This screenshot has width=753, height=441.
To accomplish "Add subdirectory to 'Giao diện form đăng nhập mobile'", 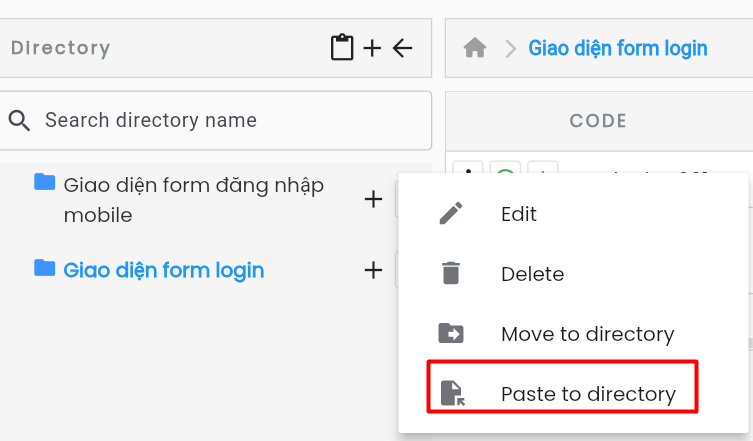I will pyautogui.click(x=373, y=199).
